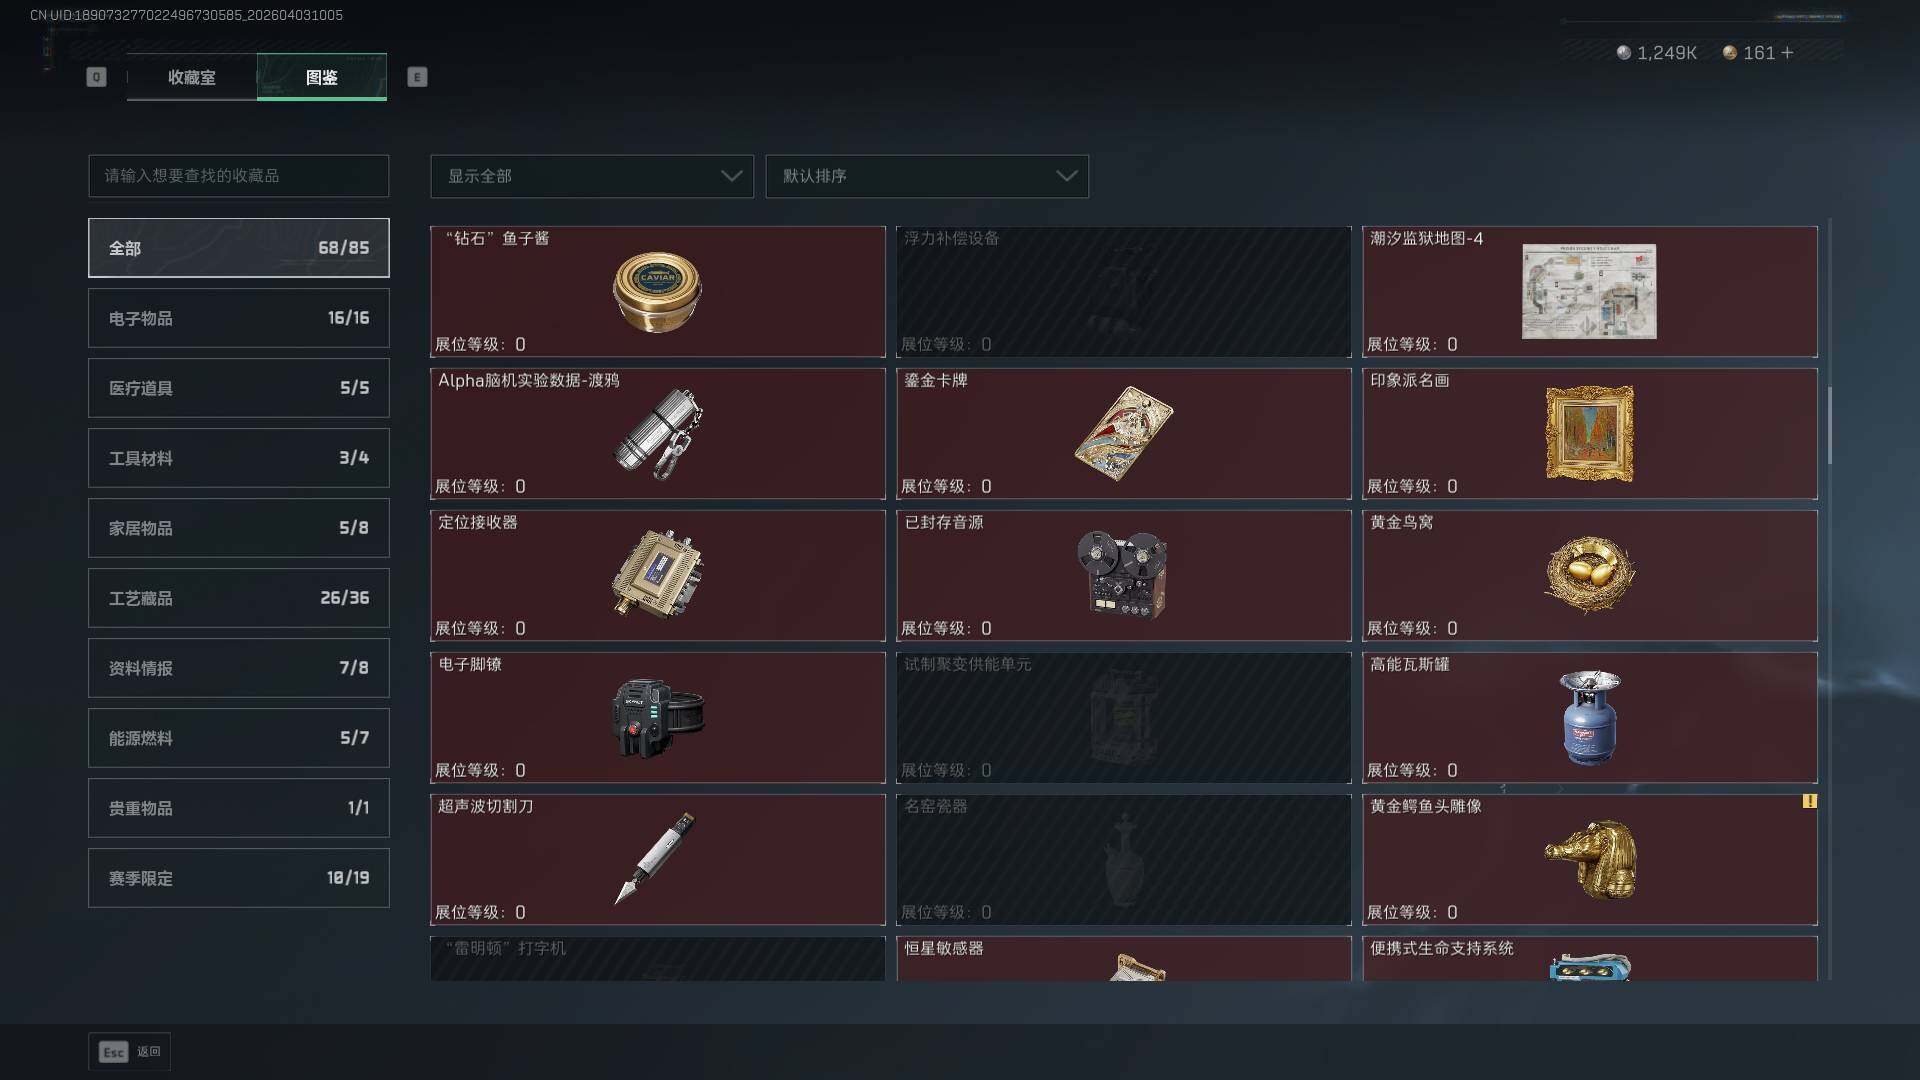This screenshot has width=1920, height=1080.
Task: Expand the 默认排序 sort dropdown
Action: pos(927,176)
